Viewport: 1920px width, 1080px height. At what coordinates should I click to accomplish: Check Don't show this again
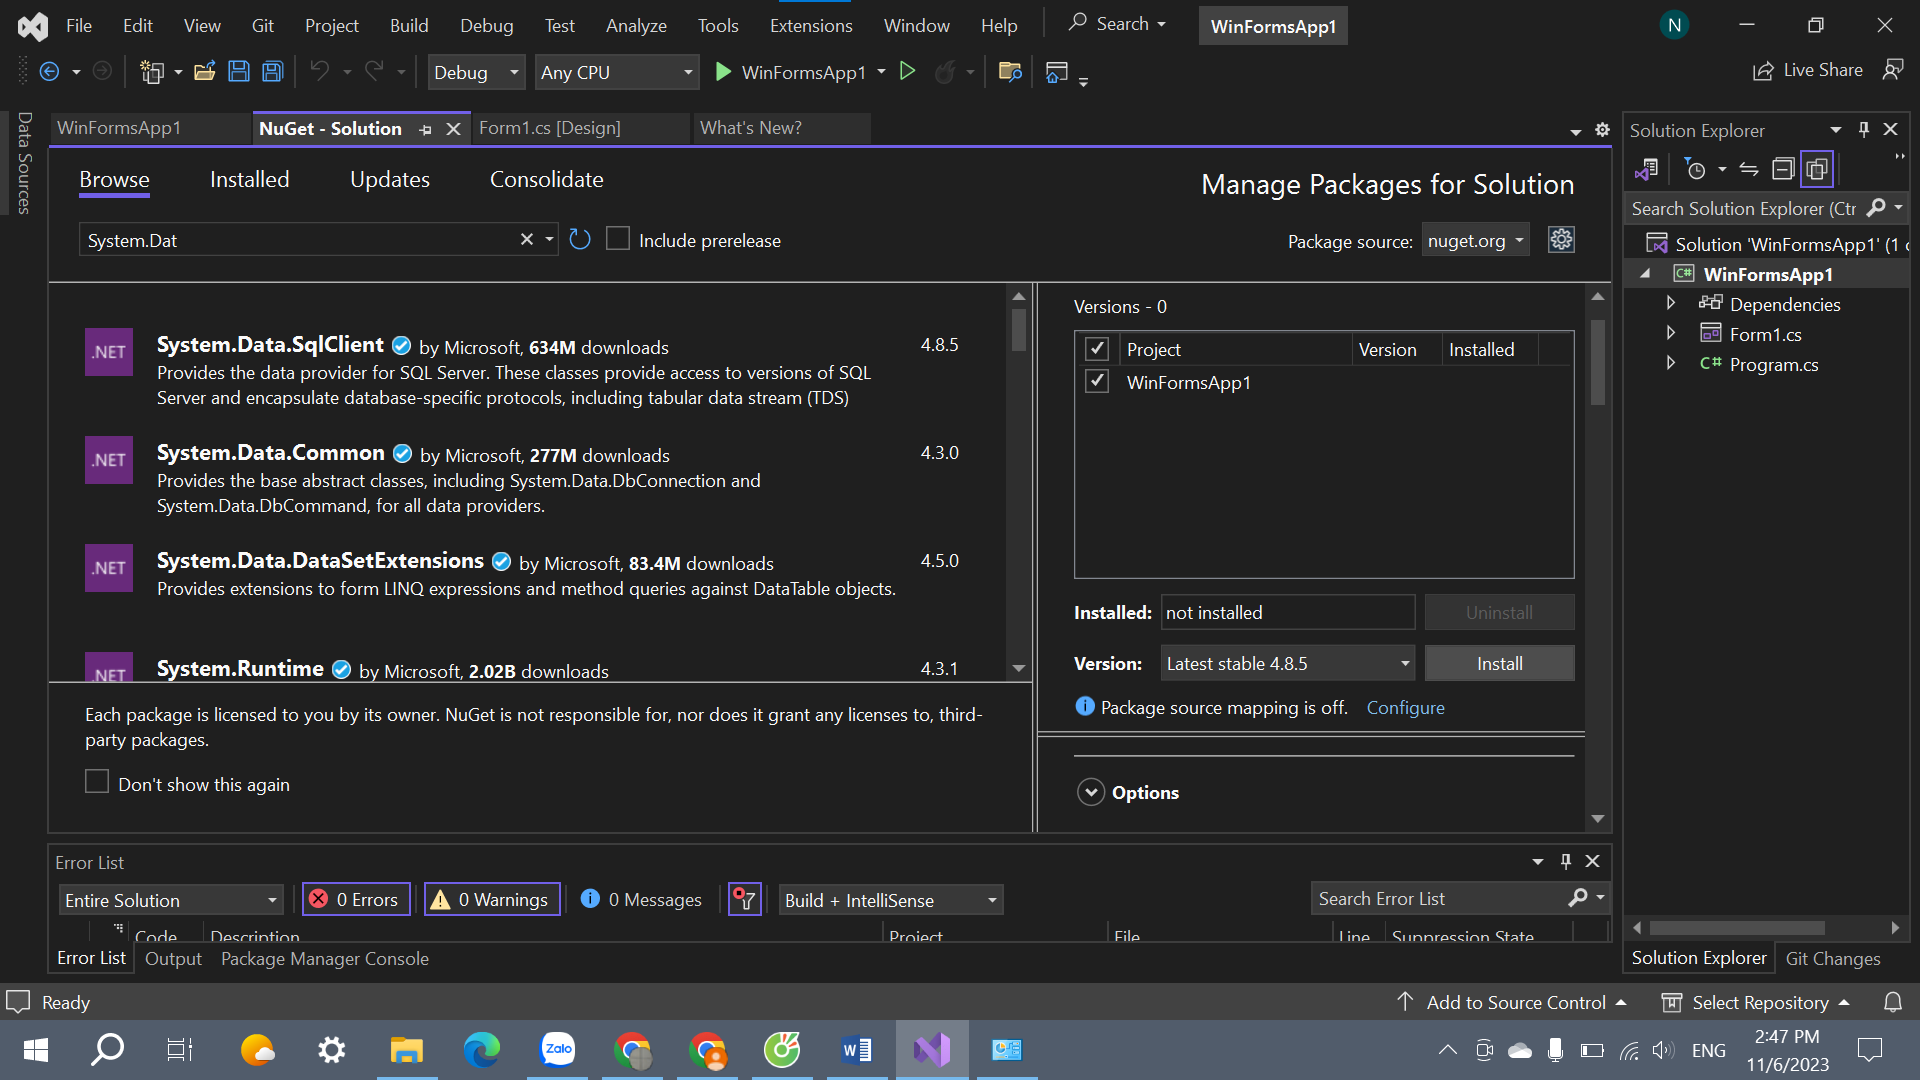tap(97, 782)
